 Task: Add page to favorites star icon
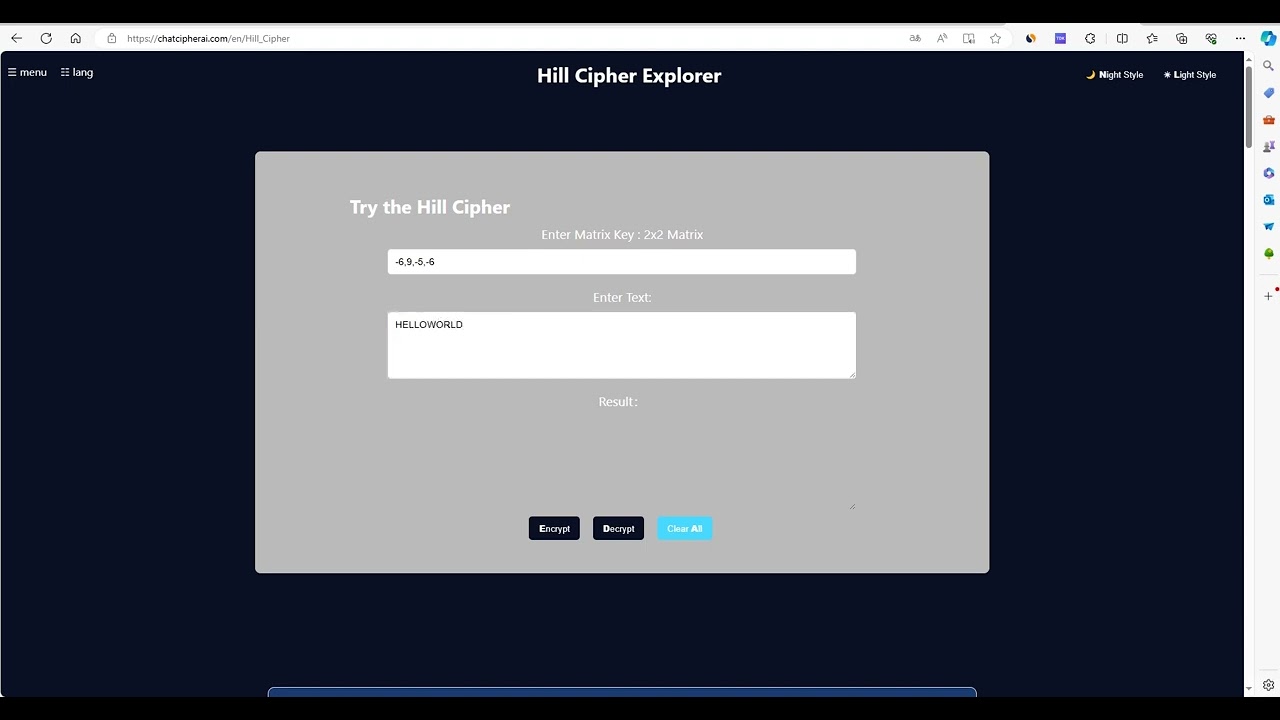tap(996, 38)
